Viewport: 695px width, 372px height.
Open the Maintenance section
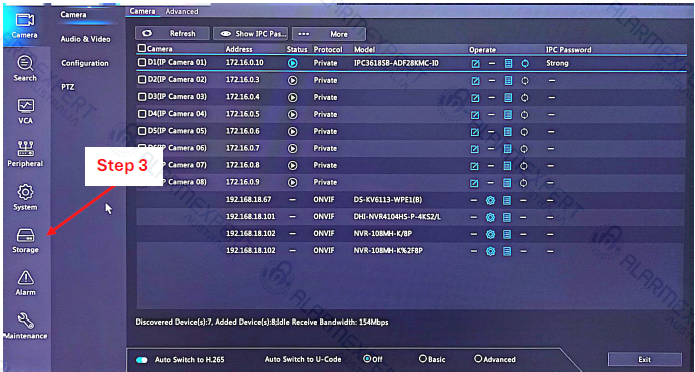25,326
